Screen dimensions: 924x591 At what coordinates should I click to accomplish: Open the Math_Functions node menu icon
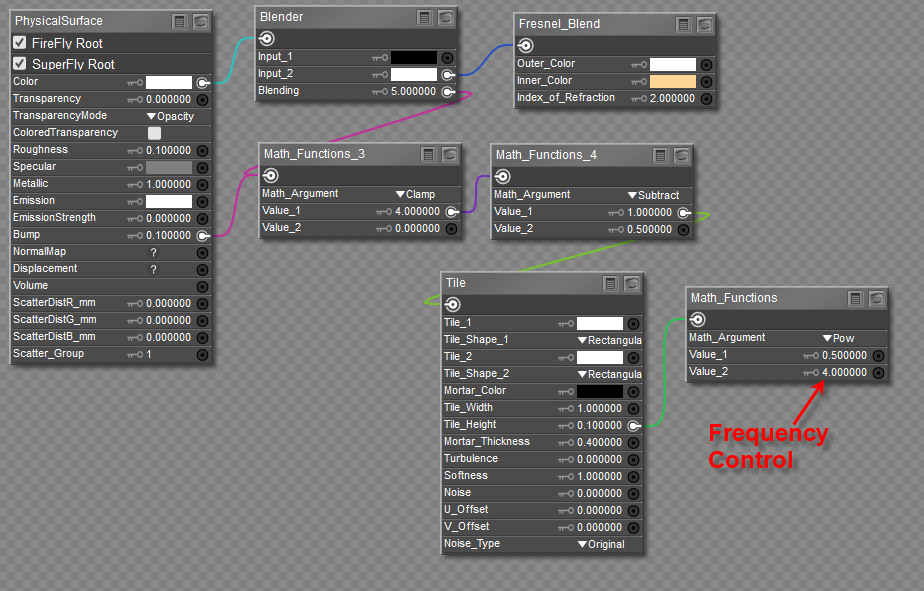tap(856, 299)
